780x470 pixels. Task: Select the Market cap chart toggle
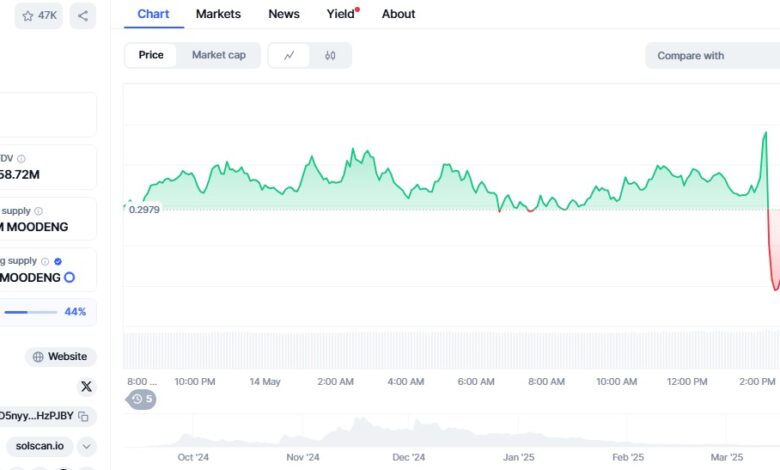(x=219, y=55)
